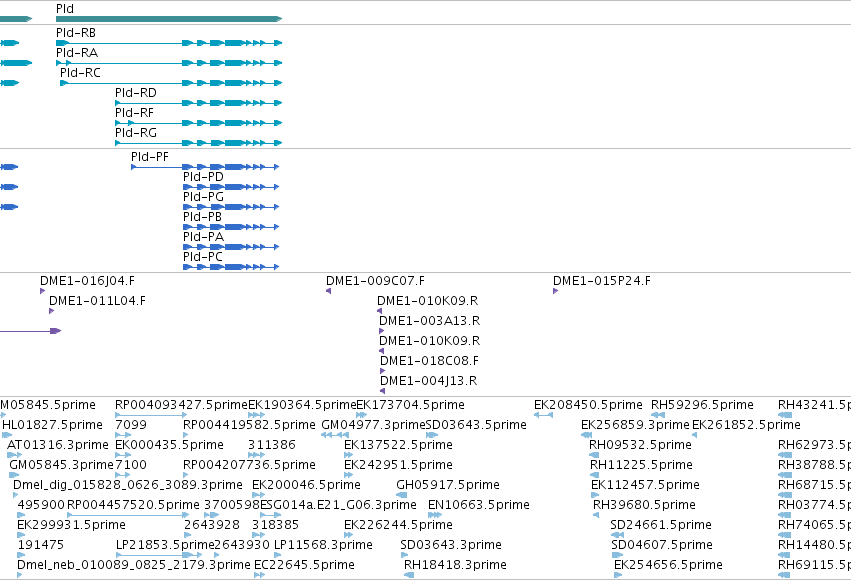Select feature DME1-015P24.F
The width and height of the screenshot is (851, 580).
click(601, 282)
